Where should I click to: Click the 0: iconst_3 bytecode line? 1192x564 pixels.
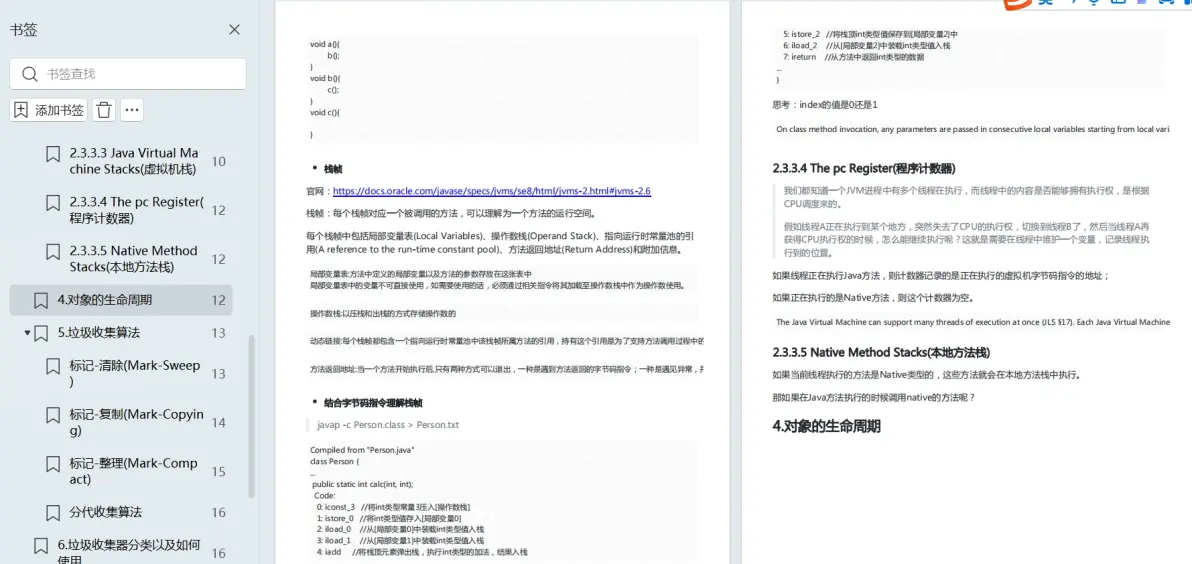tap(393, 507)
